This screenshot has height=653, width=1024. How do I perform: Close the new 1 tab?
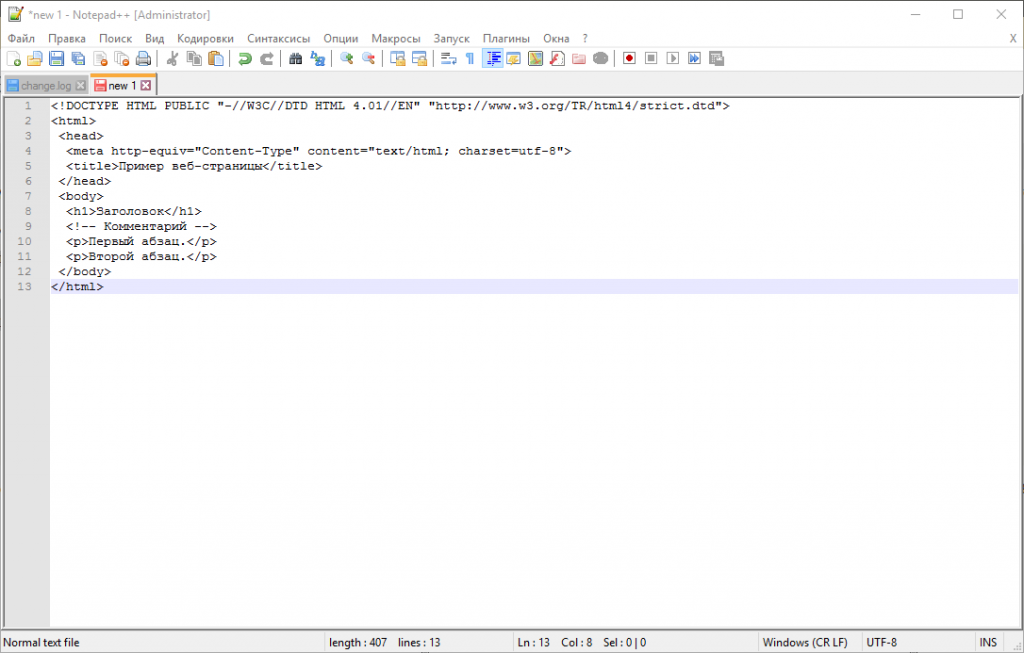[146, 86]
